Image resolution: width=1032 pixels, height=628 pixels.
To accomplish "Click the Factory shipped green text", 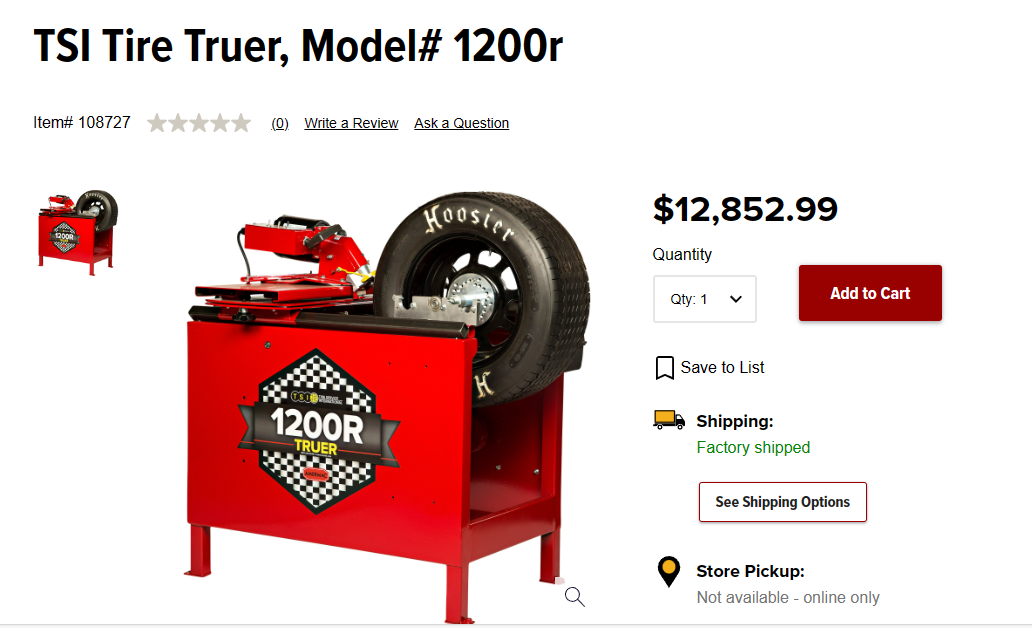I will coord(753,448).
